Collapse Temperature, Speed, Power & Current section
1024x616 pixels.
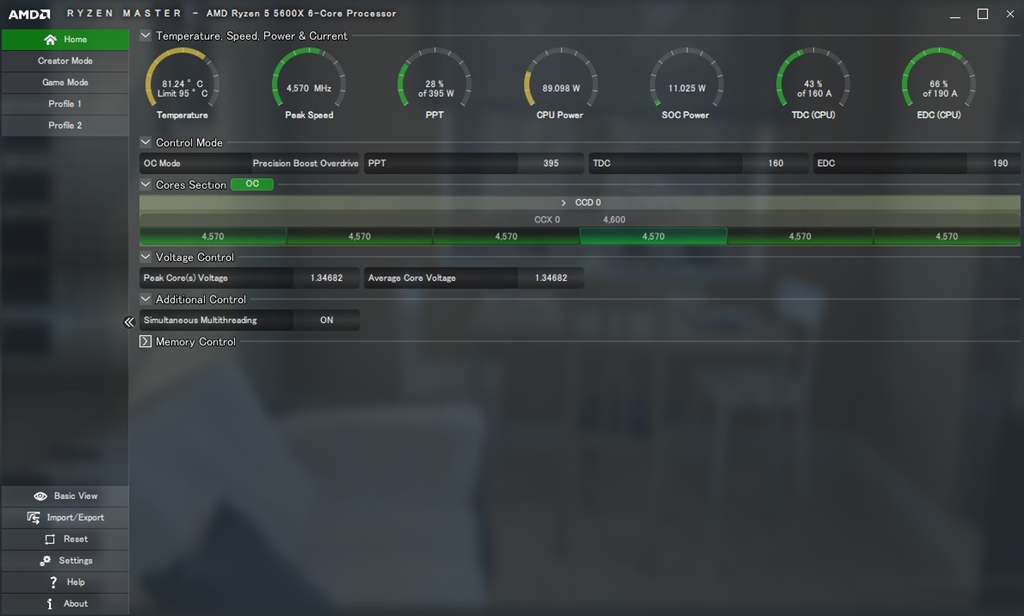click(146, 35)
